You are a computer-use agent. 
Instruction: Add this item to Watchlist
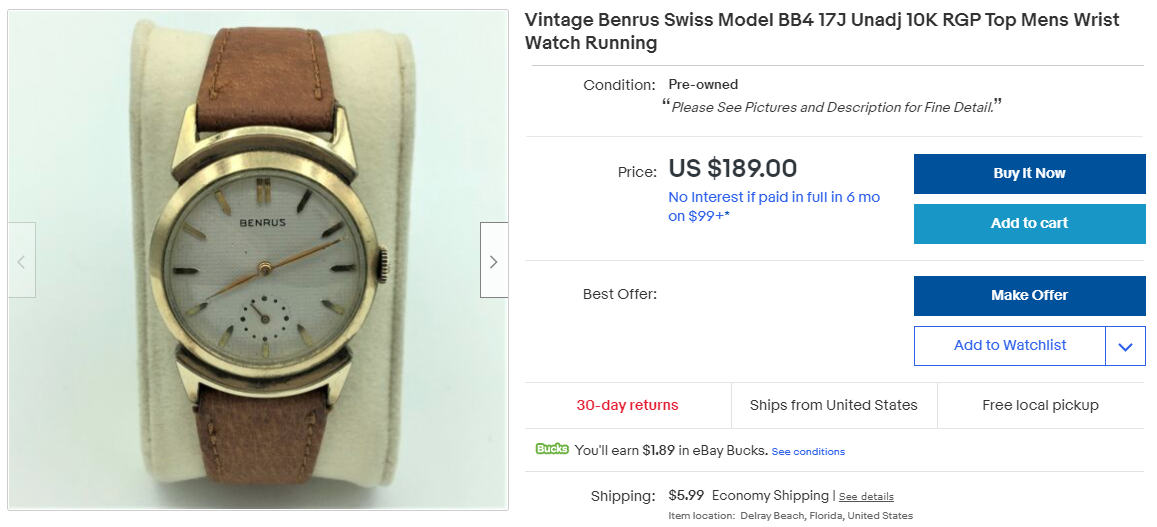coord(1009,346)
